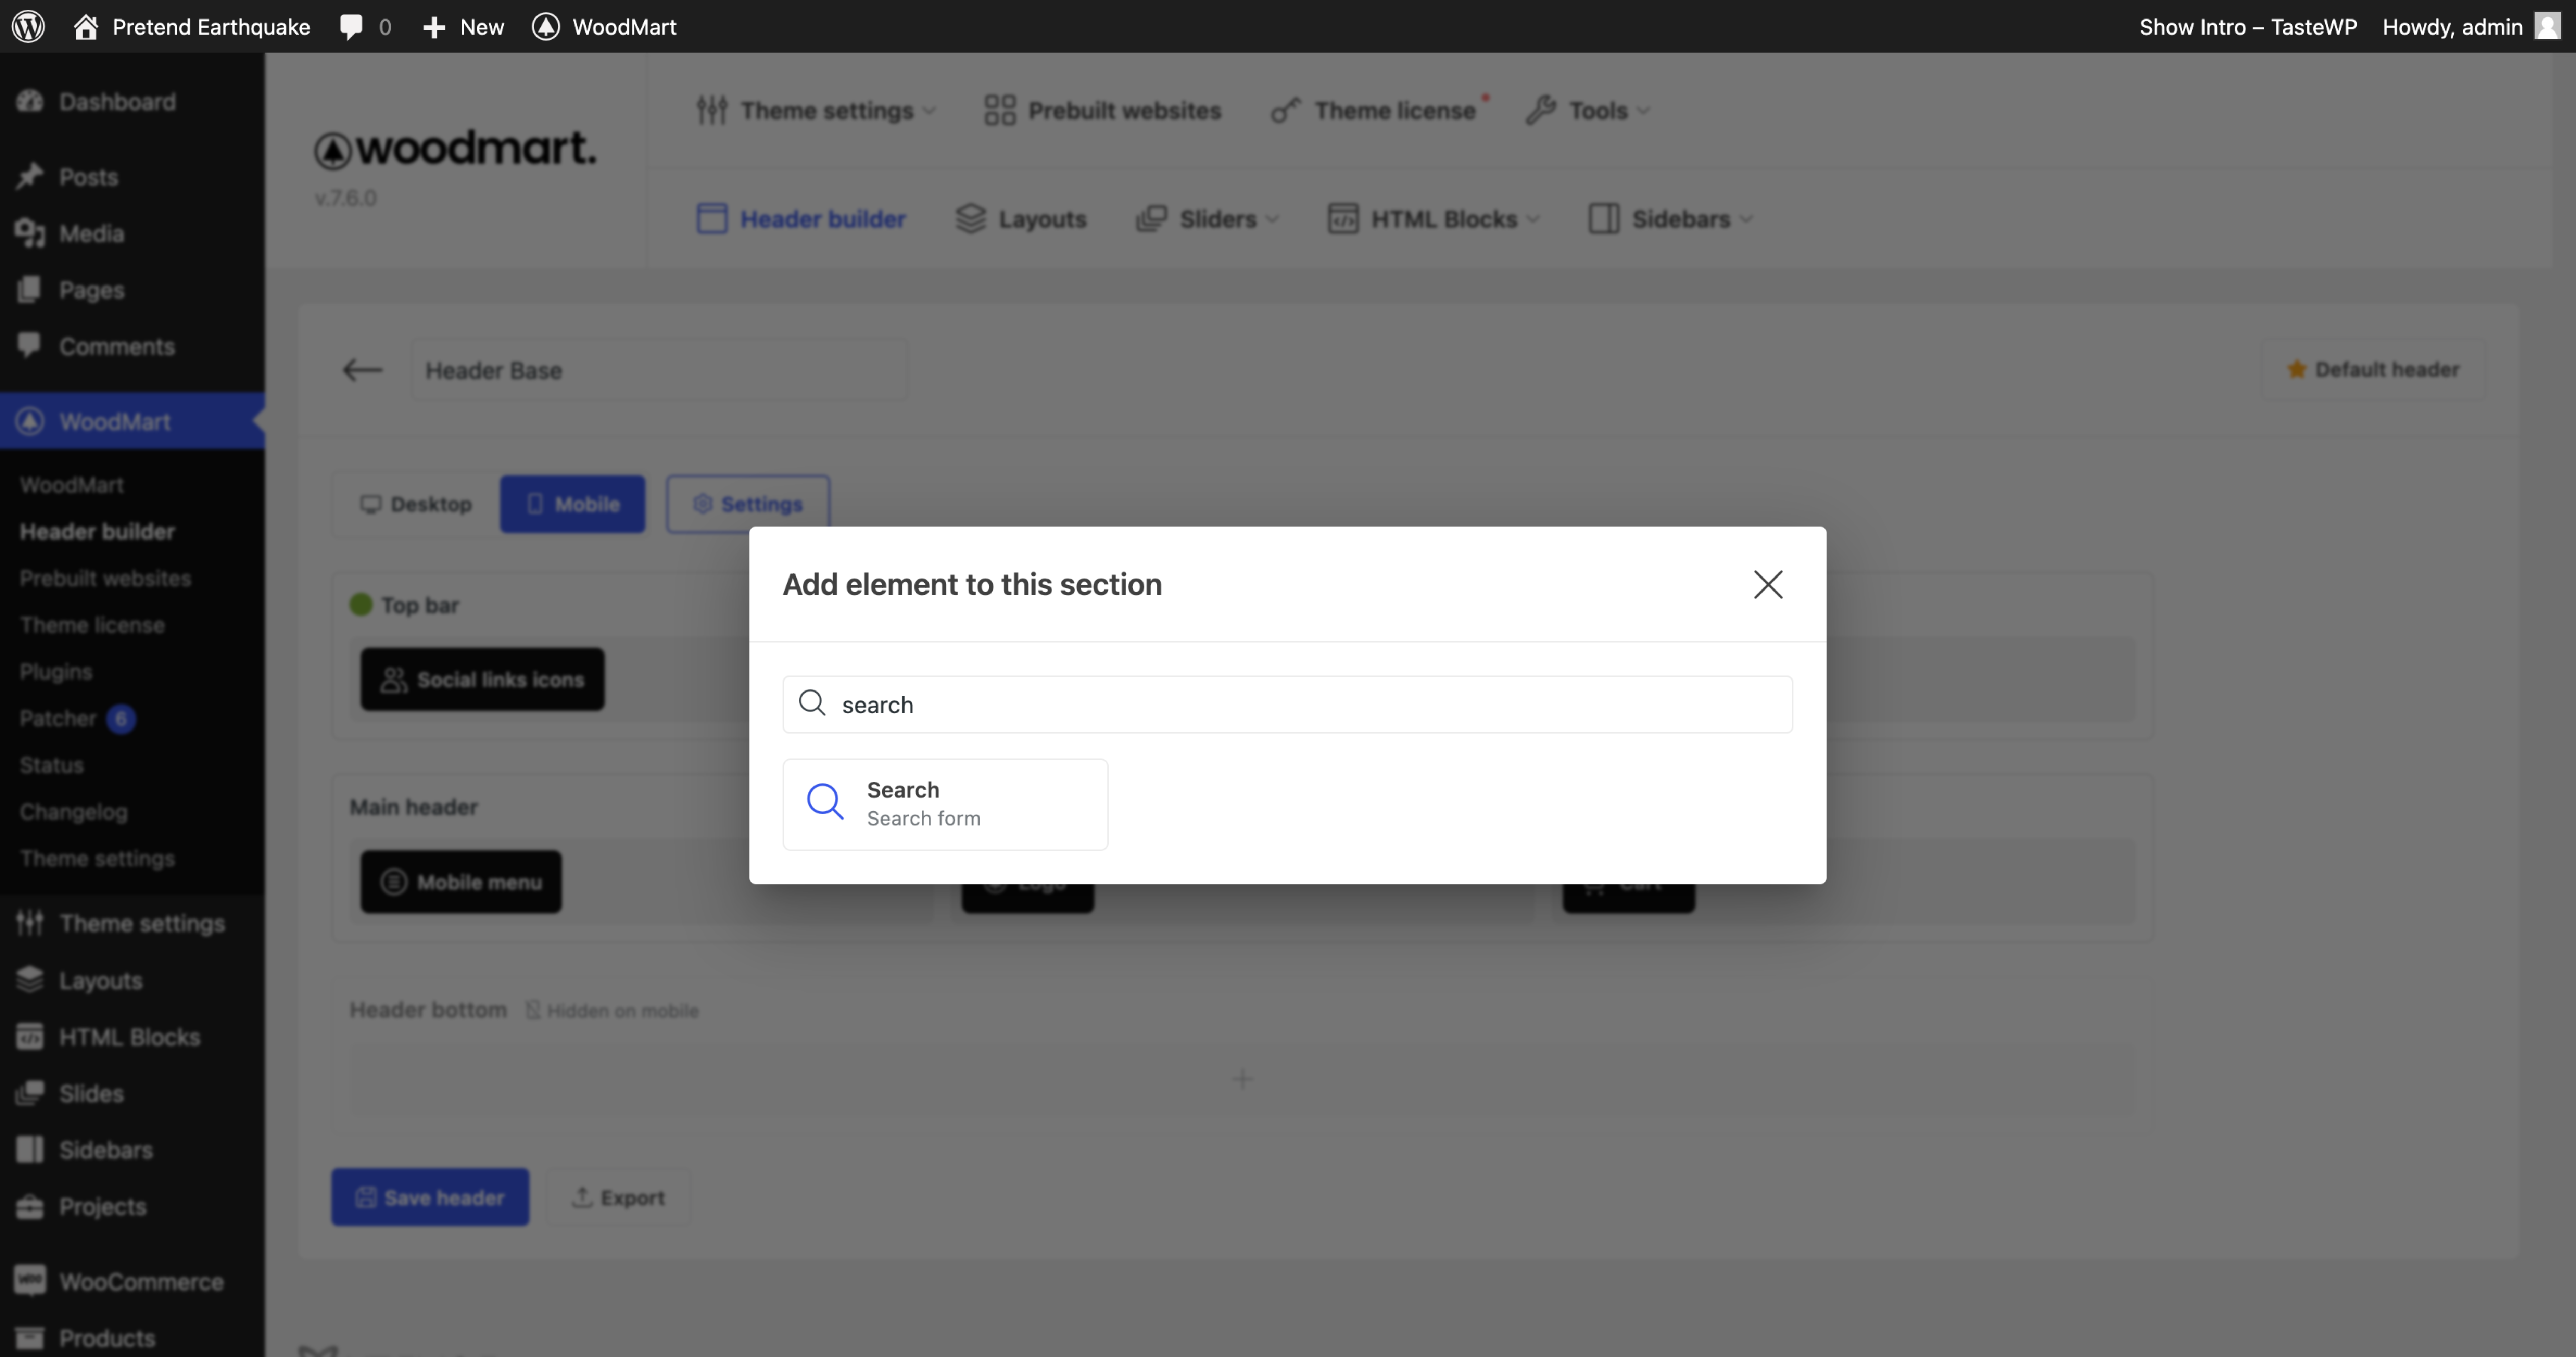
Task: Select the Mobile menu element
Action: click(x=461, y=881)
